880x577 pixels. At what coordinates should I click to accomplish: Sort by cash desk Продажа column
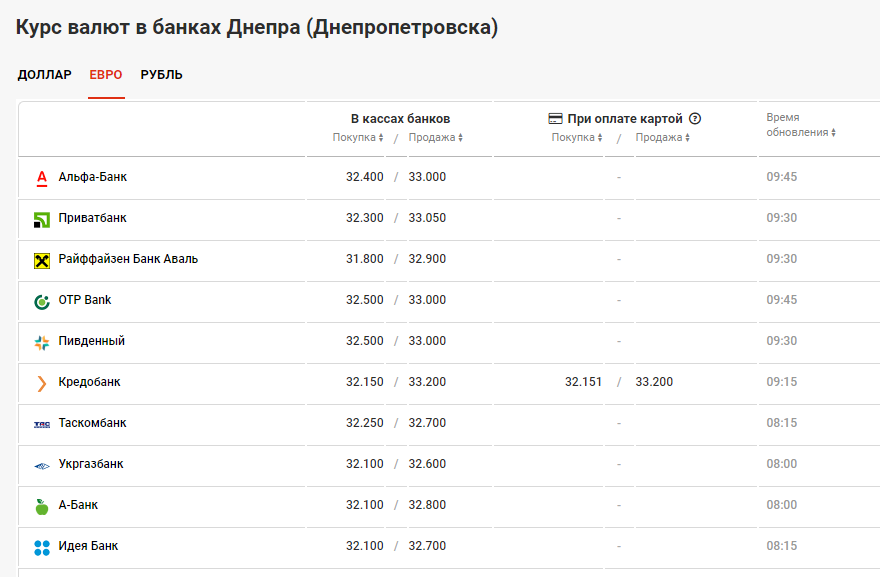click(435, 138)
